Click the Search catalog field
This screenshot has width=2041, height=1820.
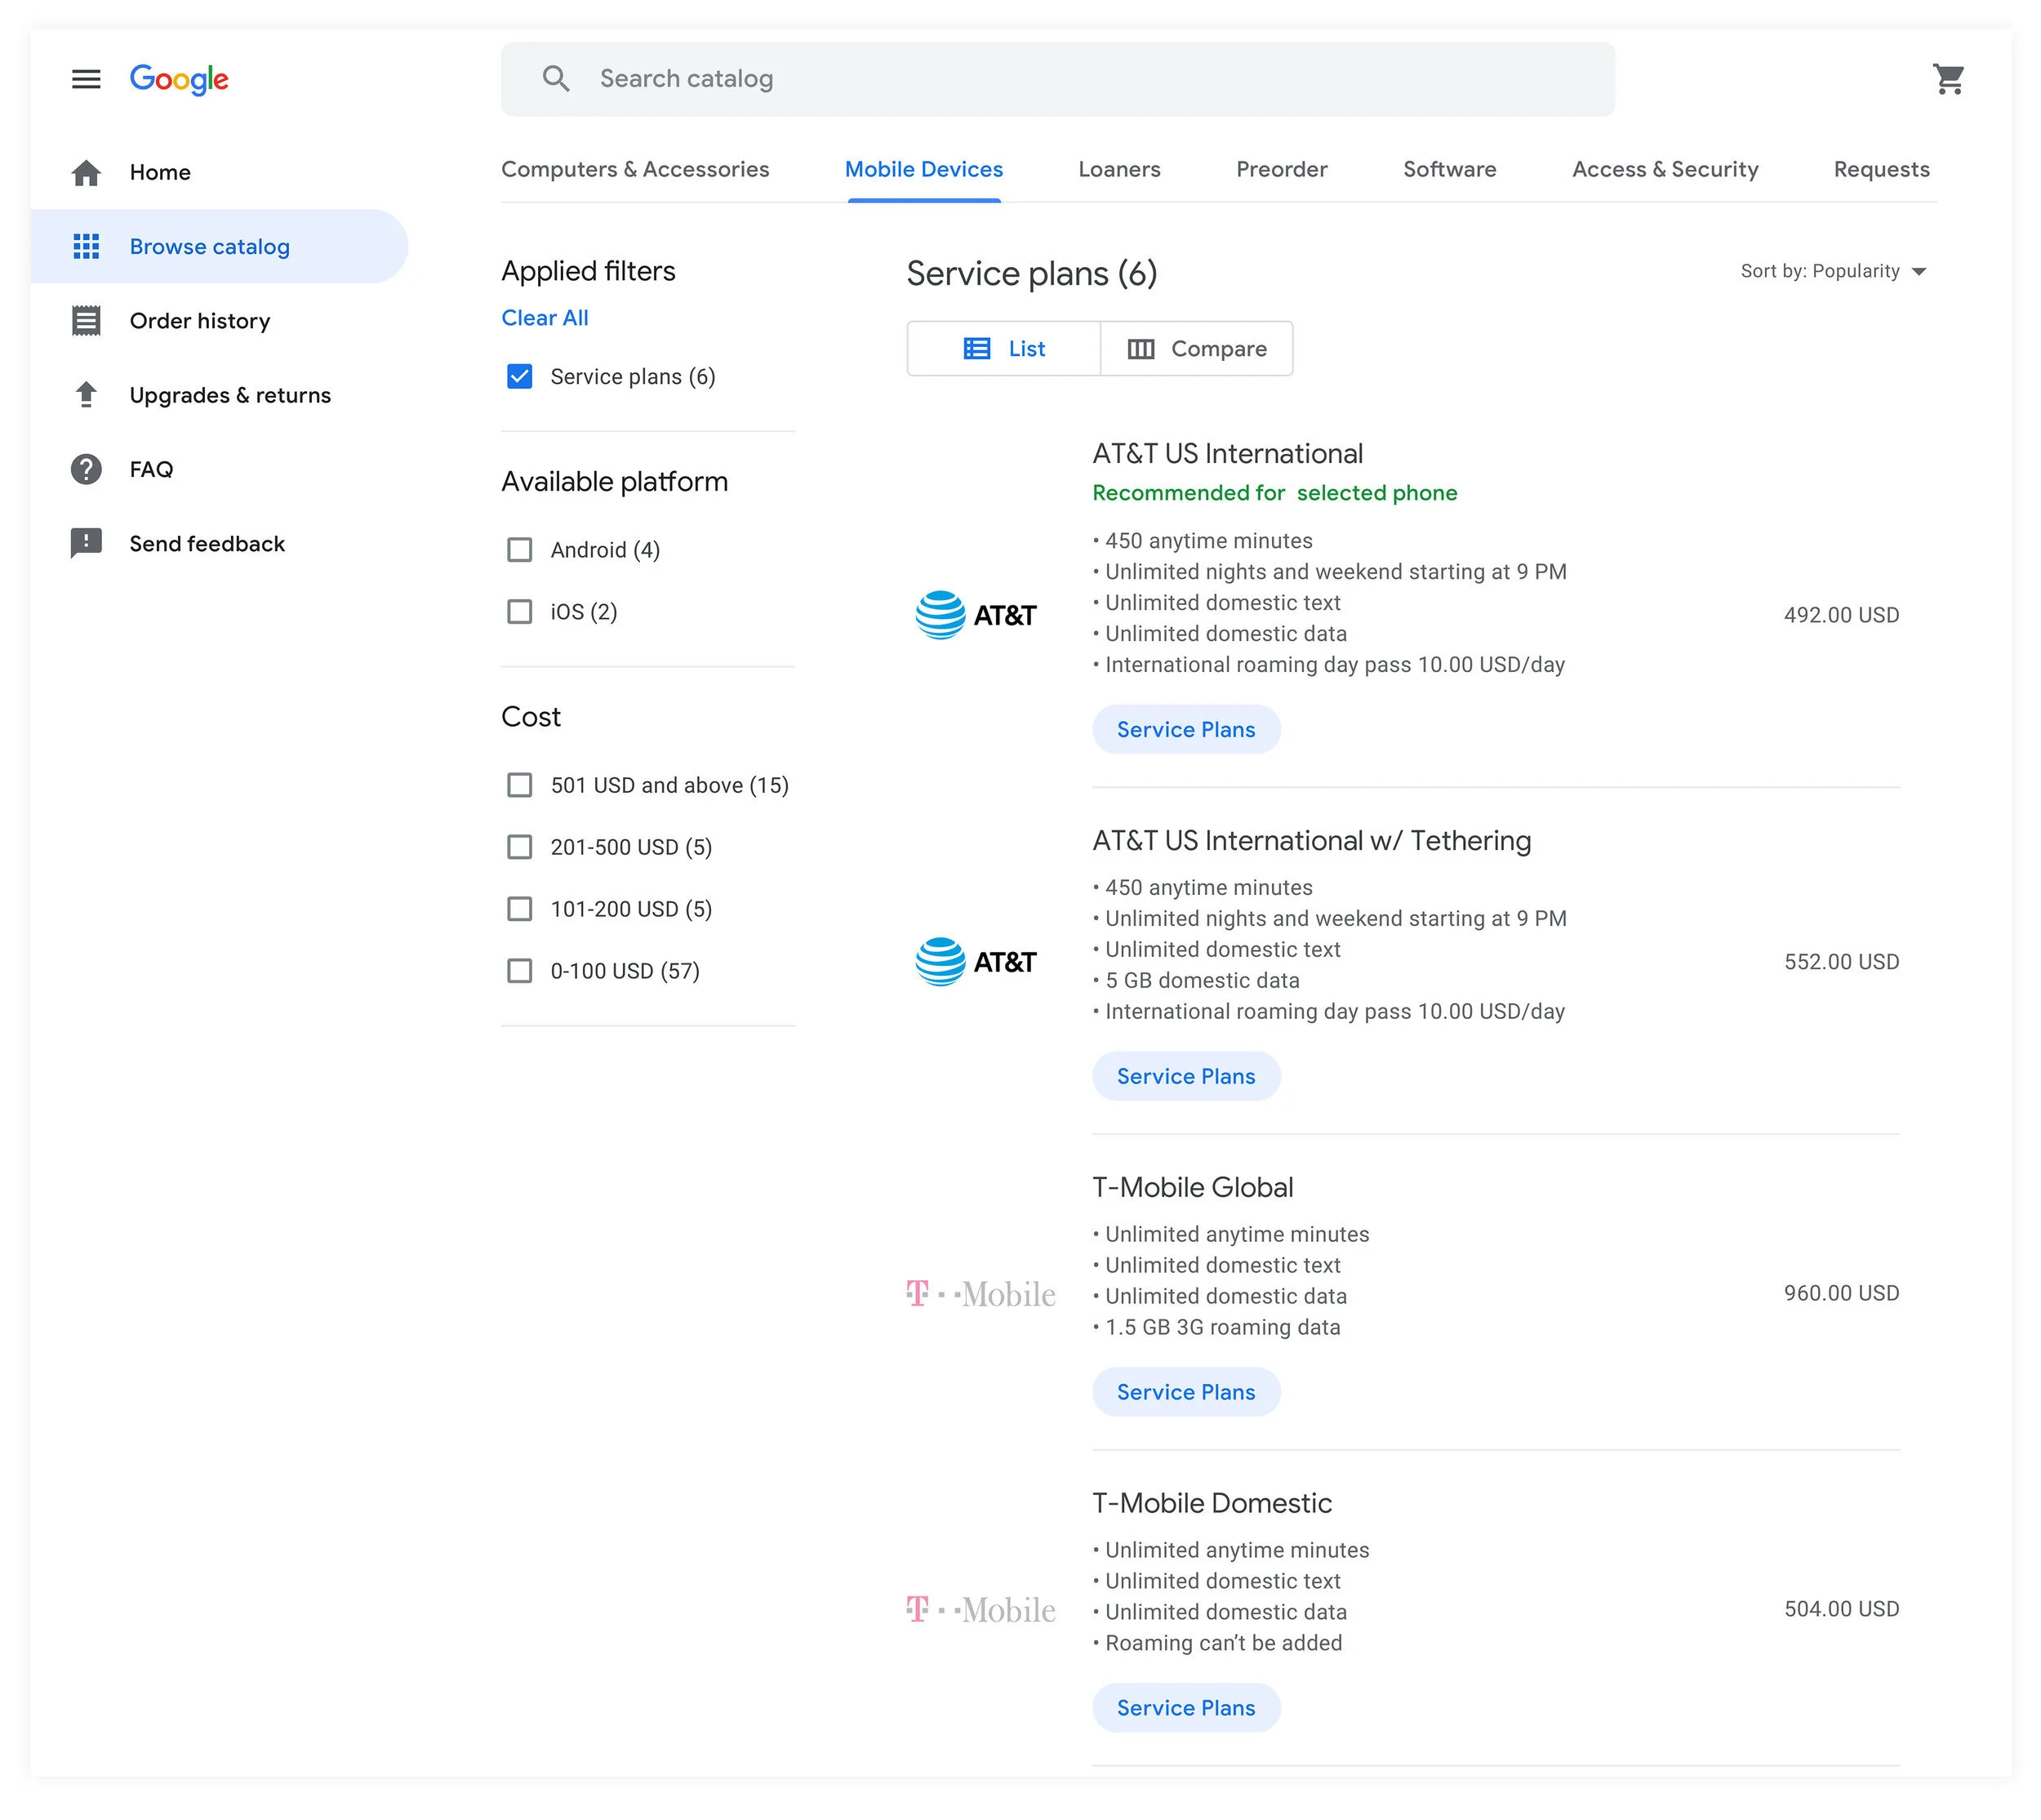click(x=1057, y=79)
